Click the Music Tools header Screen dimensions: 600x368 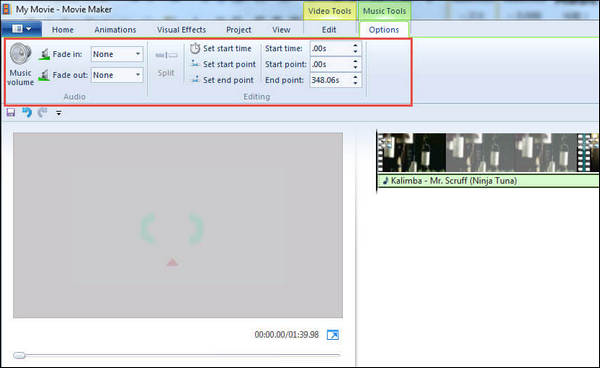(x=384, y=11)
